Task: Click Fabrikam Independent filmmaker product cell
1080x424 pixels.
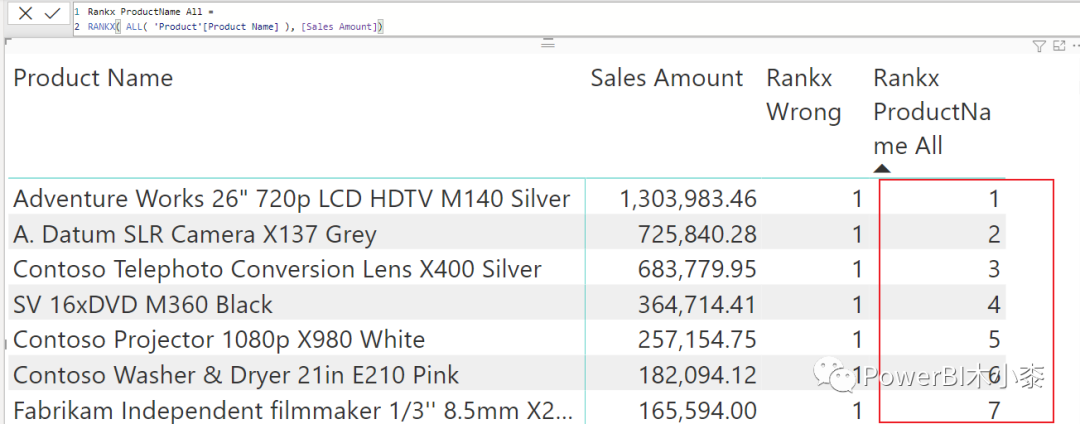Action: coord(293,410)
